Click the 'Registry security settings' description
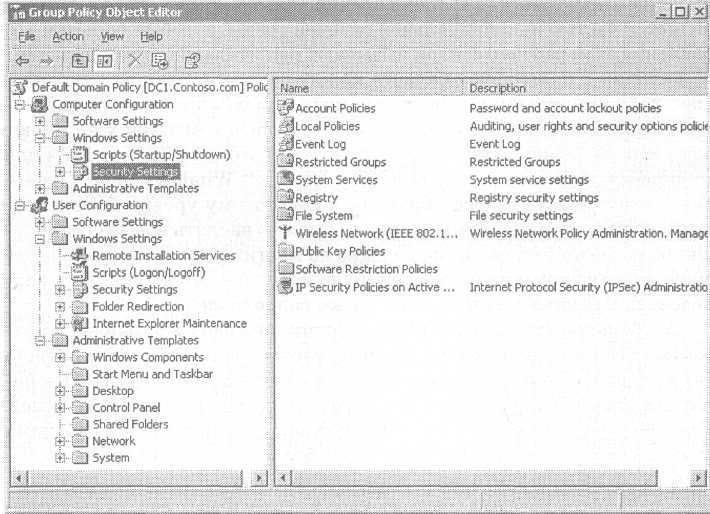The image size is (710, 514). pyautogui.click(x=534, y=198)
